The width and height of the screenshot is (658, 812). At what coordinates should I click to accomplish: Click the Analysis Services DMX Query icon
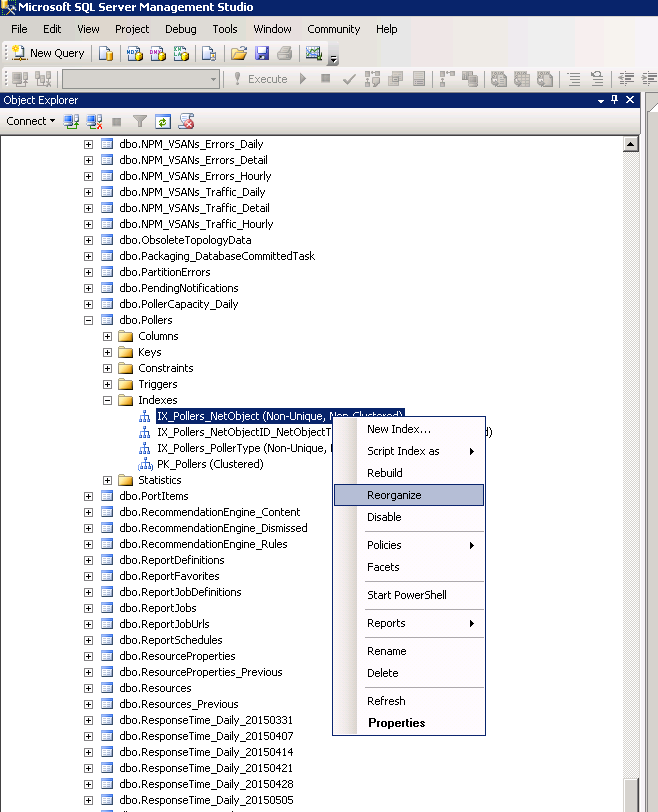point(157,53)
